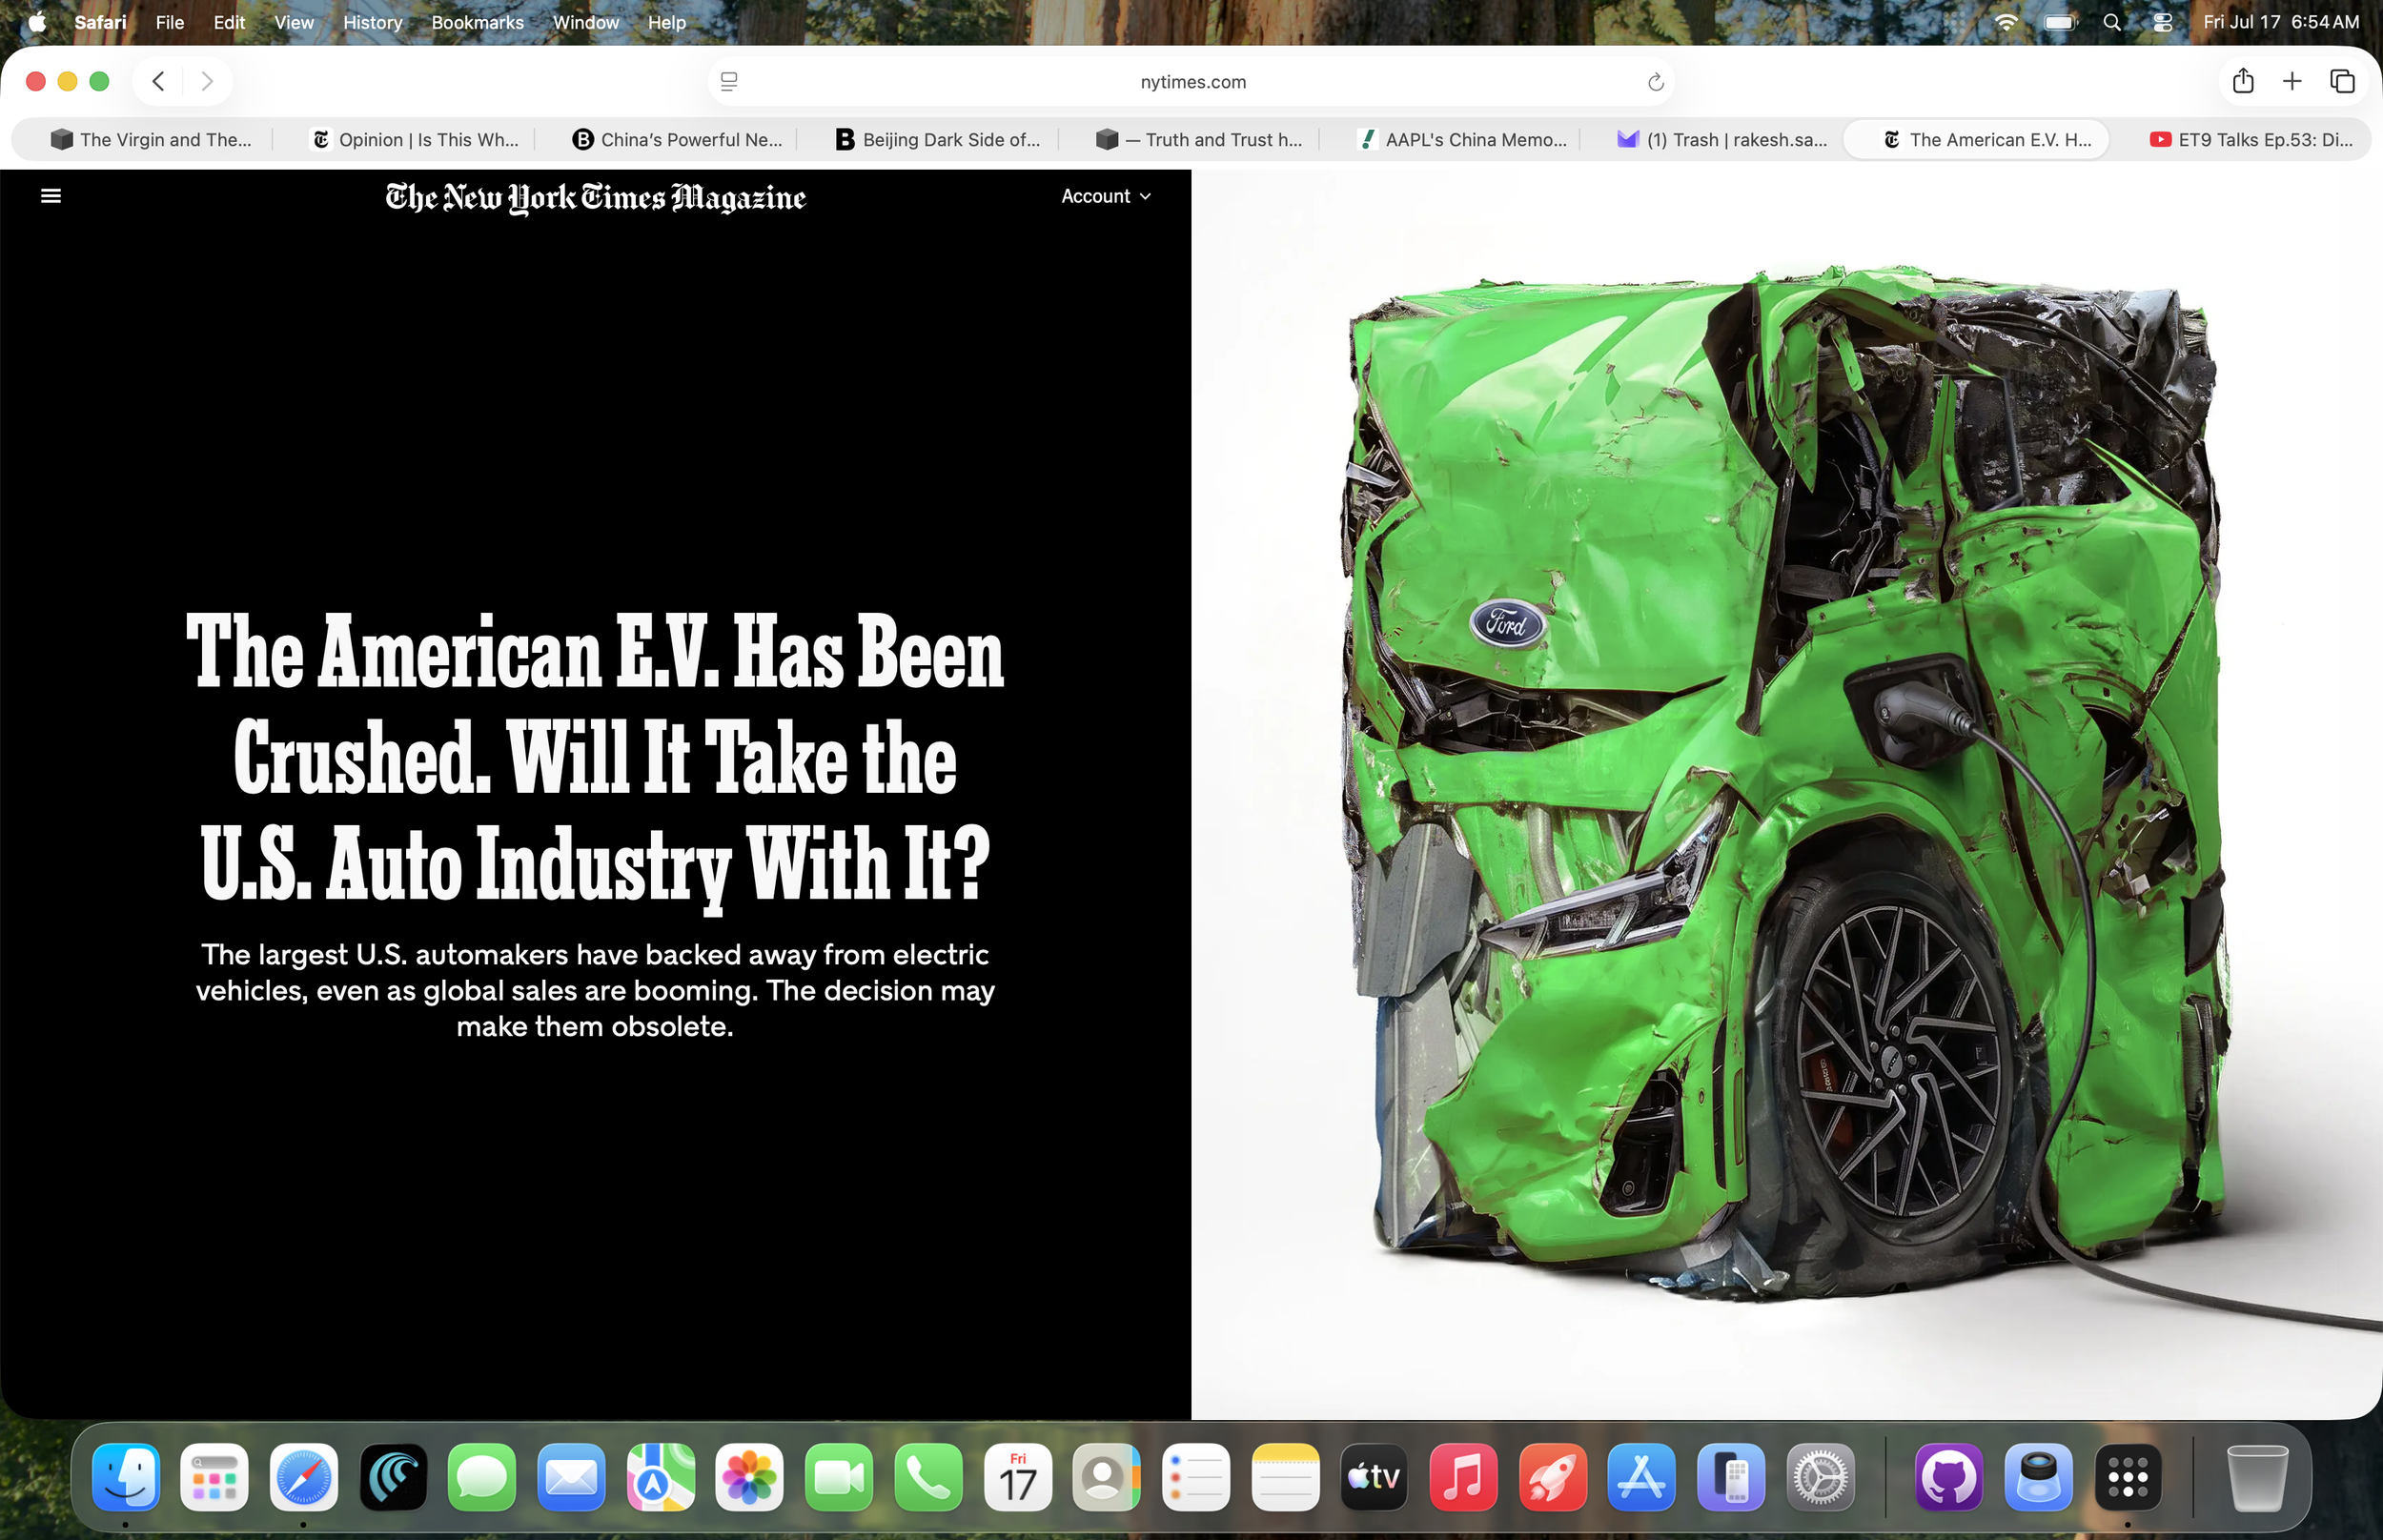Switch to 'Truth and Trust h...' tab
2383x1540 pixels.
pos(1199,140)
